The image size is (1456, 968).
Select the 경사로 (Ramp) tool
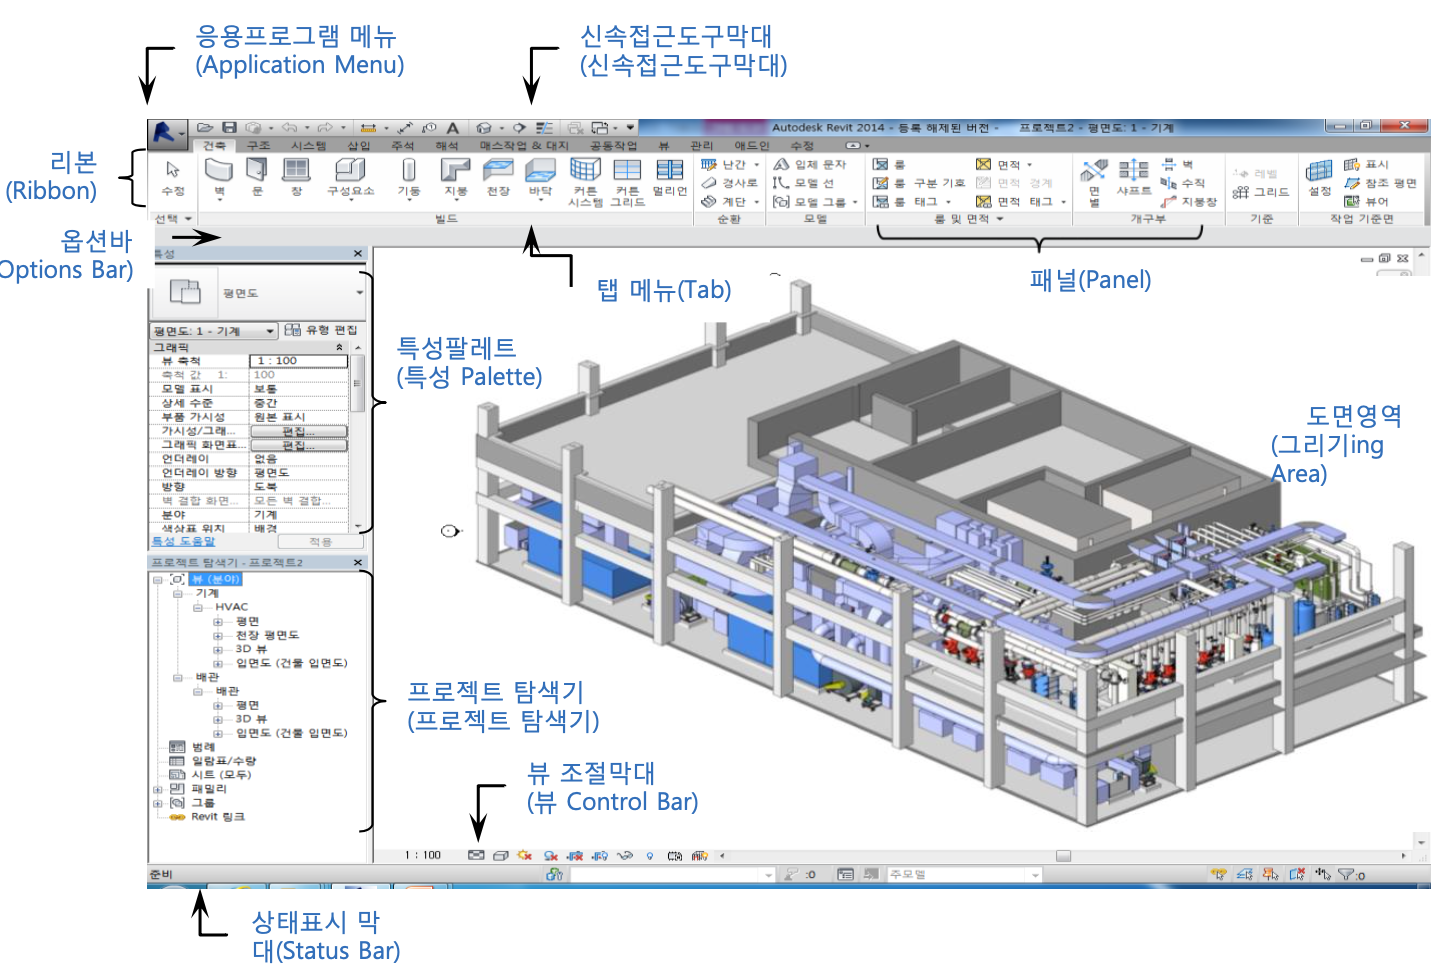click(x=730, y=183)
